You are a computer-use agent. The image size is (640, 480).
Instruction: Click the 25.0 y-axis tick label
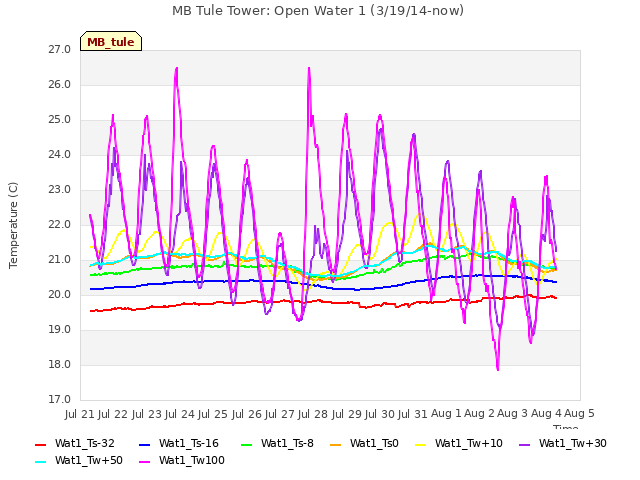pos(60,120)
